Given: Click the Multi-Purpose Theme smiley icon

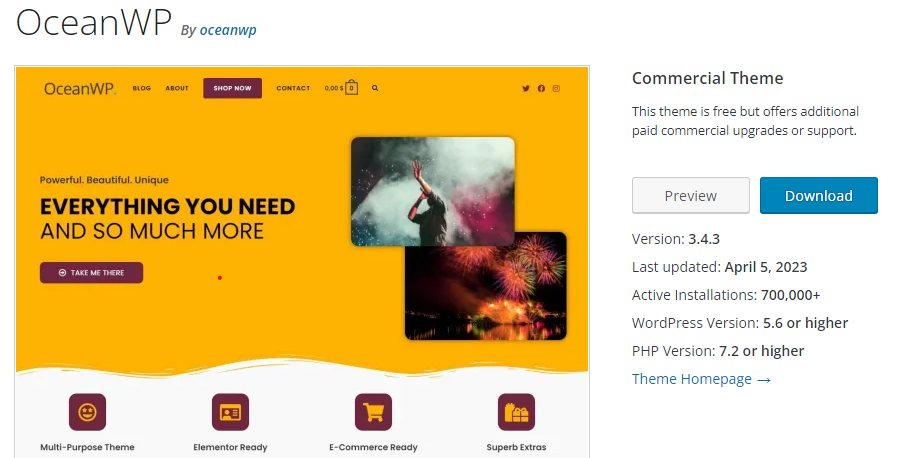Looking at the screenshot, I should (87, 412).
